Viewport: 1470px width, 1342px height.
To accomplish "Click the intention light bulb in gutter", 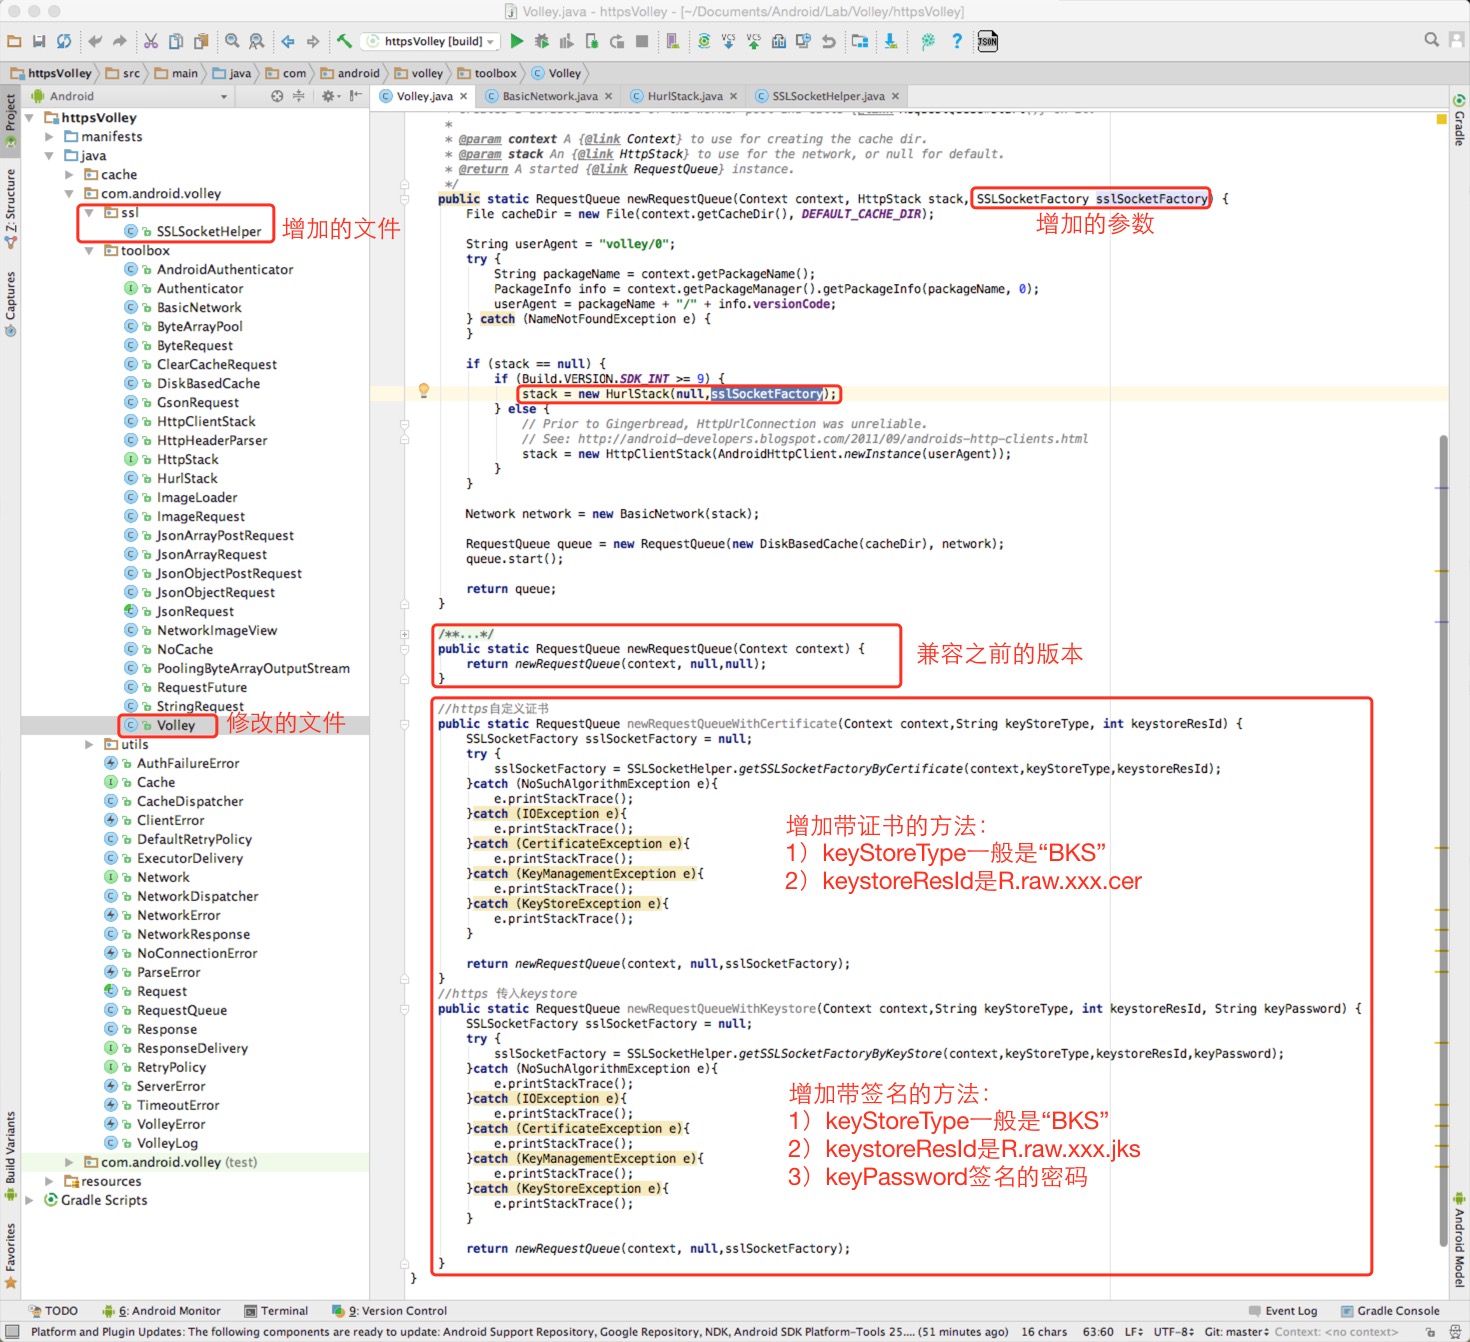I will [x=424, y=391].
